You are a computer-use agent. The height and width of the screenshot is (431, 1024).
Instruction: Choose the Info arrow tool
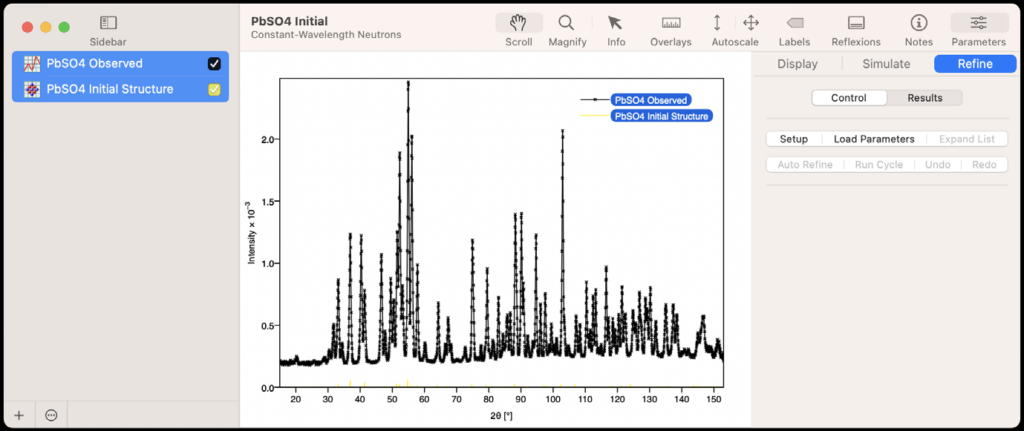pos(616,23)
